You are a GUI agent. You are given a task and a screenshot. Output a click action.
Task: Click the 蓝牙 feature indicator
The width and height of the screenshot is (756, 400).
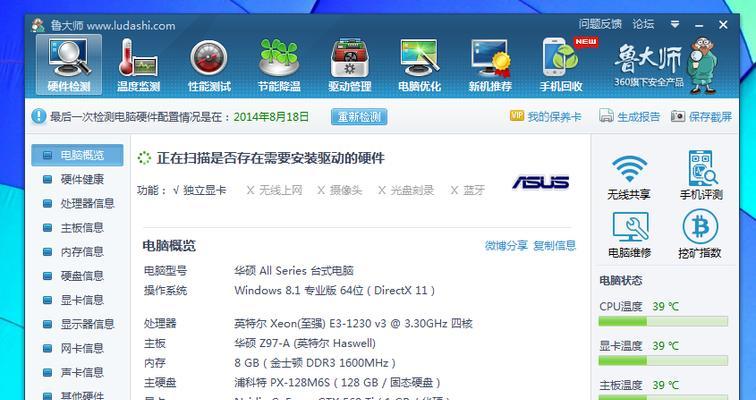[x=468, y=190]
